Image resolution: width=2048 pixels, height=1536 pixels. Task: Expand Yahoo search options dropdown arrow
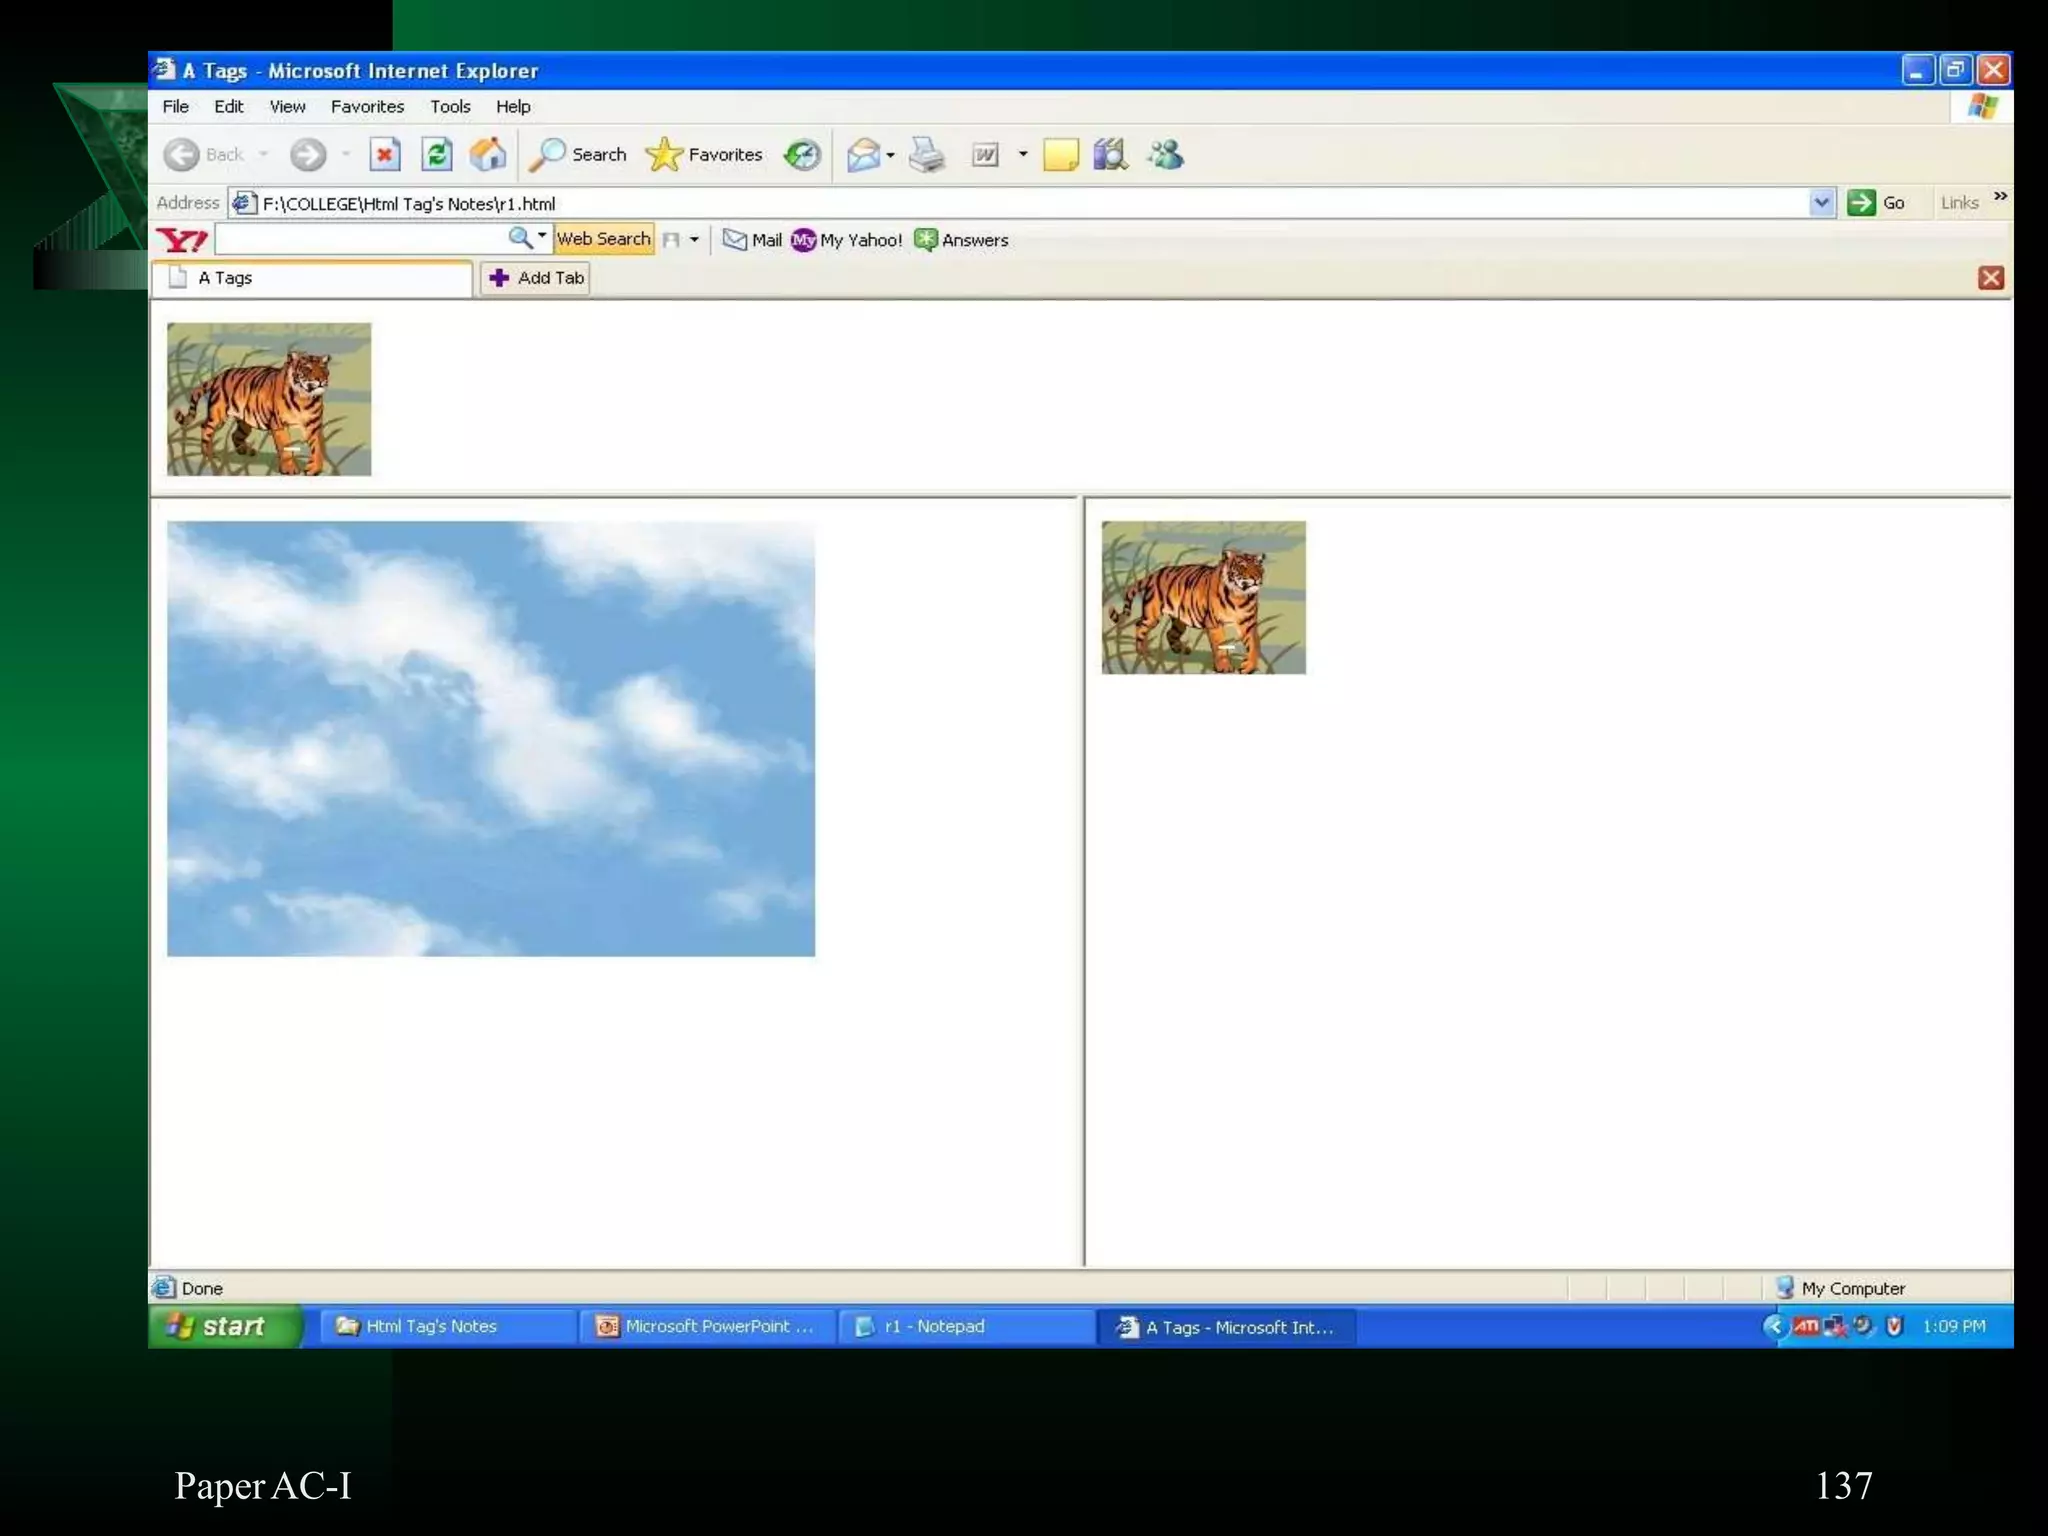(542, 236)
